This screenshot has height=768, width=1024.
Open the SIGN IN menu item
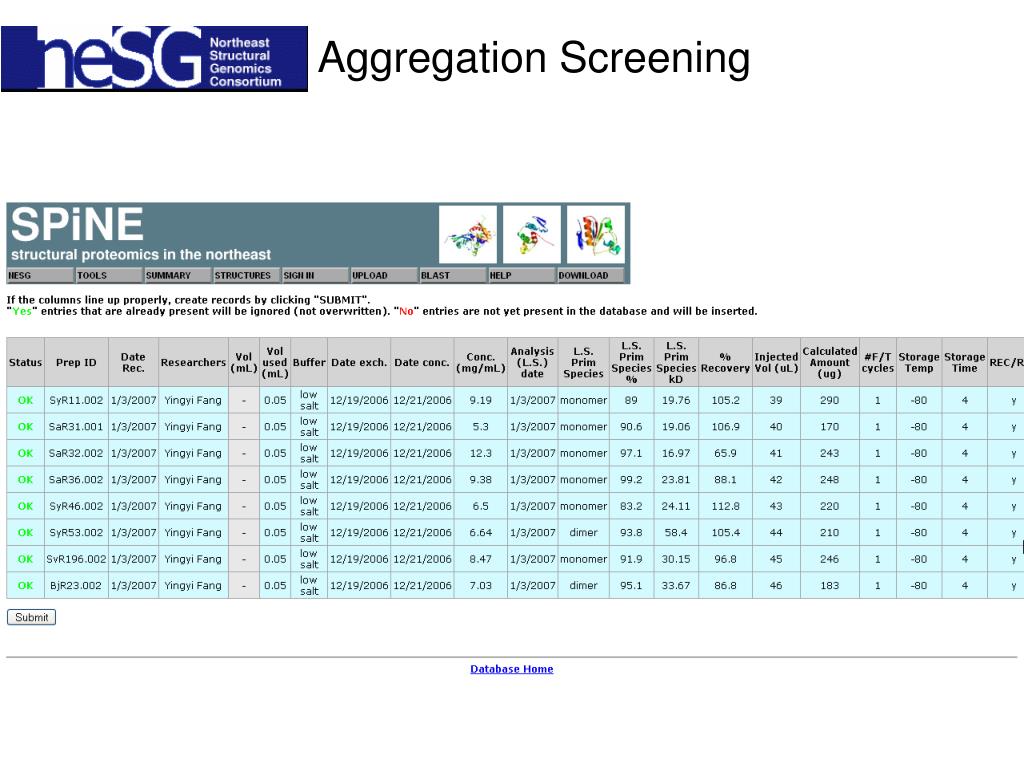coord(315,276)
